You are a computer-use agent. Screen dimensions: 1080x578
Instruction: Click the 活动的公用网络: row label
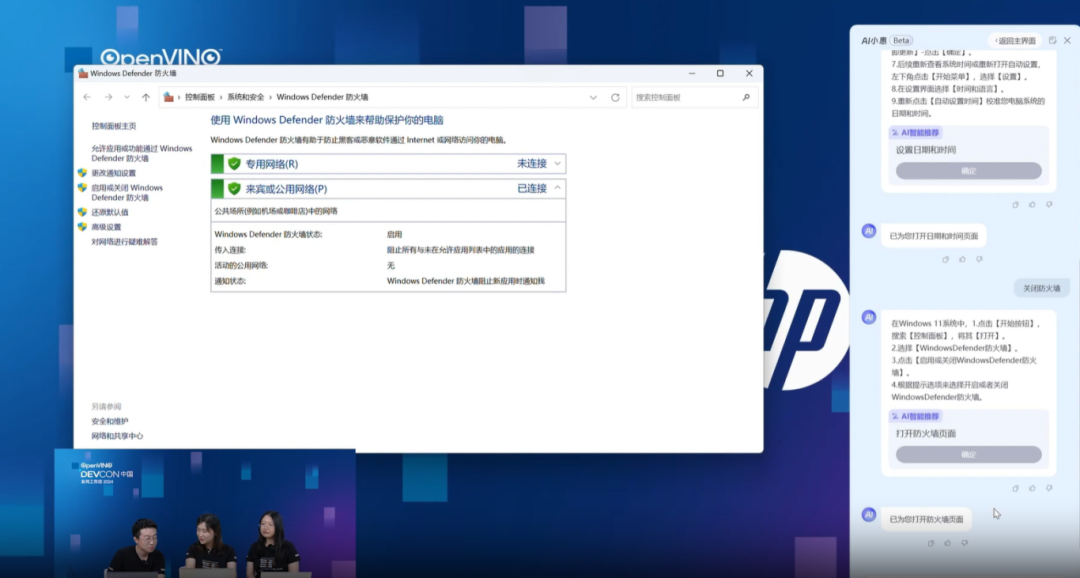point(241,265)
